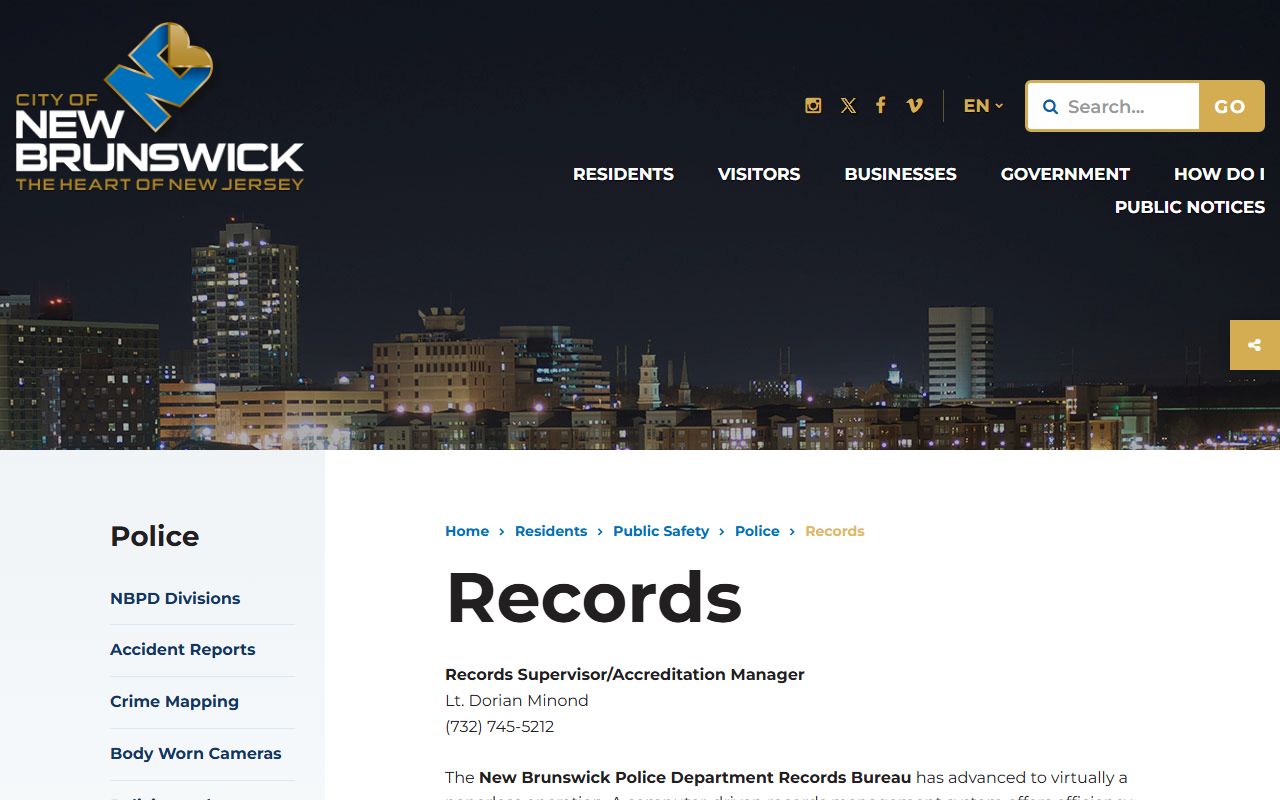Screen dimensions: 1280x800
Task: Expand the EN language dropdown
Action: click(x=983, y=105)
